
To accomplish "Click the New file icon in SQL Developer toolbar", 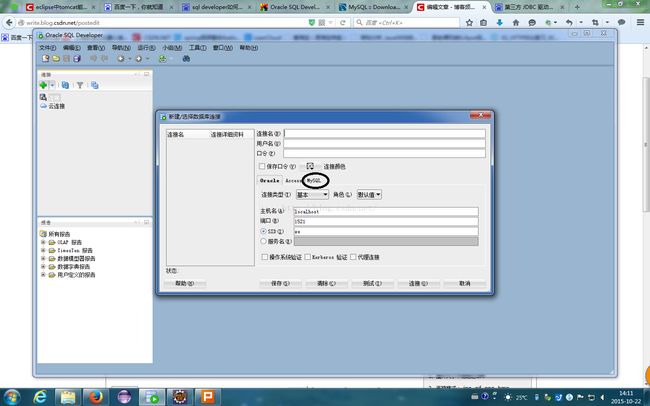I will [x=46, y=59].
